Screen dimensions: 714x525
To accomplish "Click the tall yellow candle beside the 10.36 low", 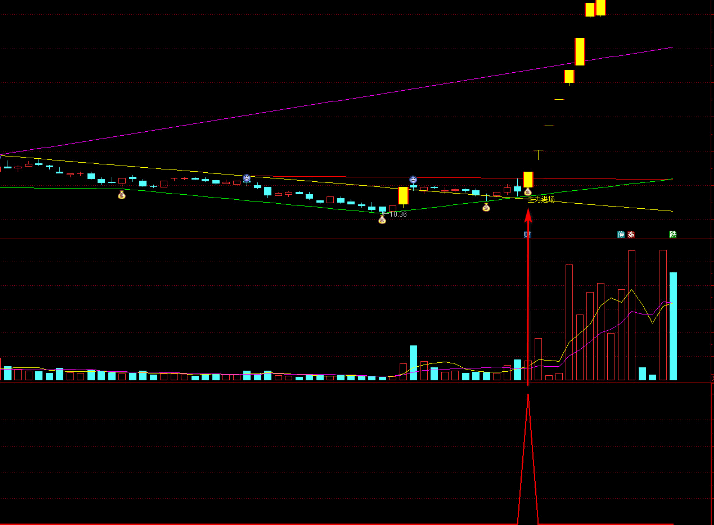I will tap(403, 196).
